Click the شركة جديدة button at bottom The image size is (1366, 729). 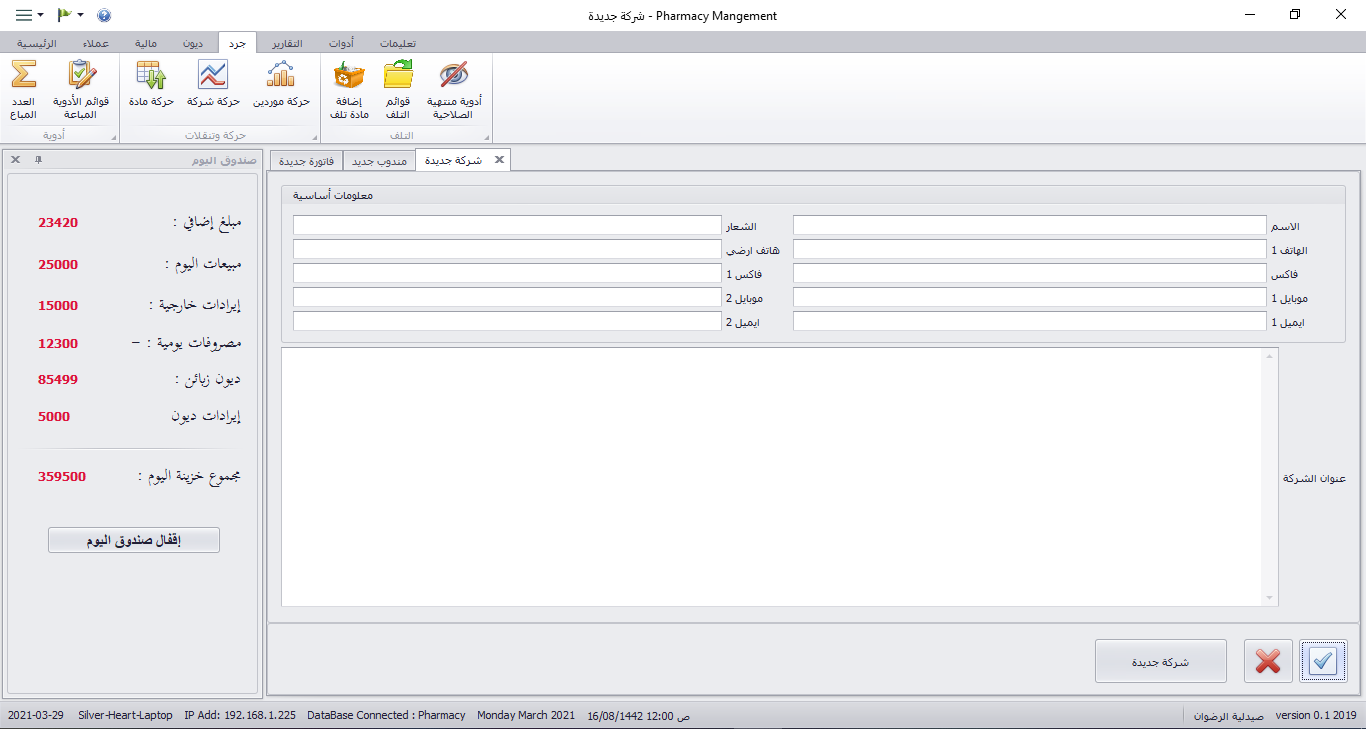[1160, 661]
